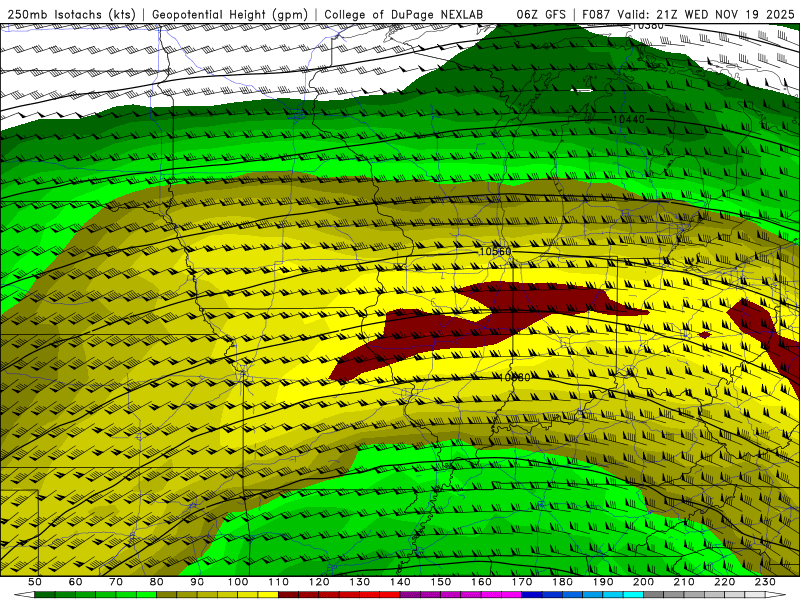Click the 100 label on color scale
This screenshot has width=800, height=600.
238,582
